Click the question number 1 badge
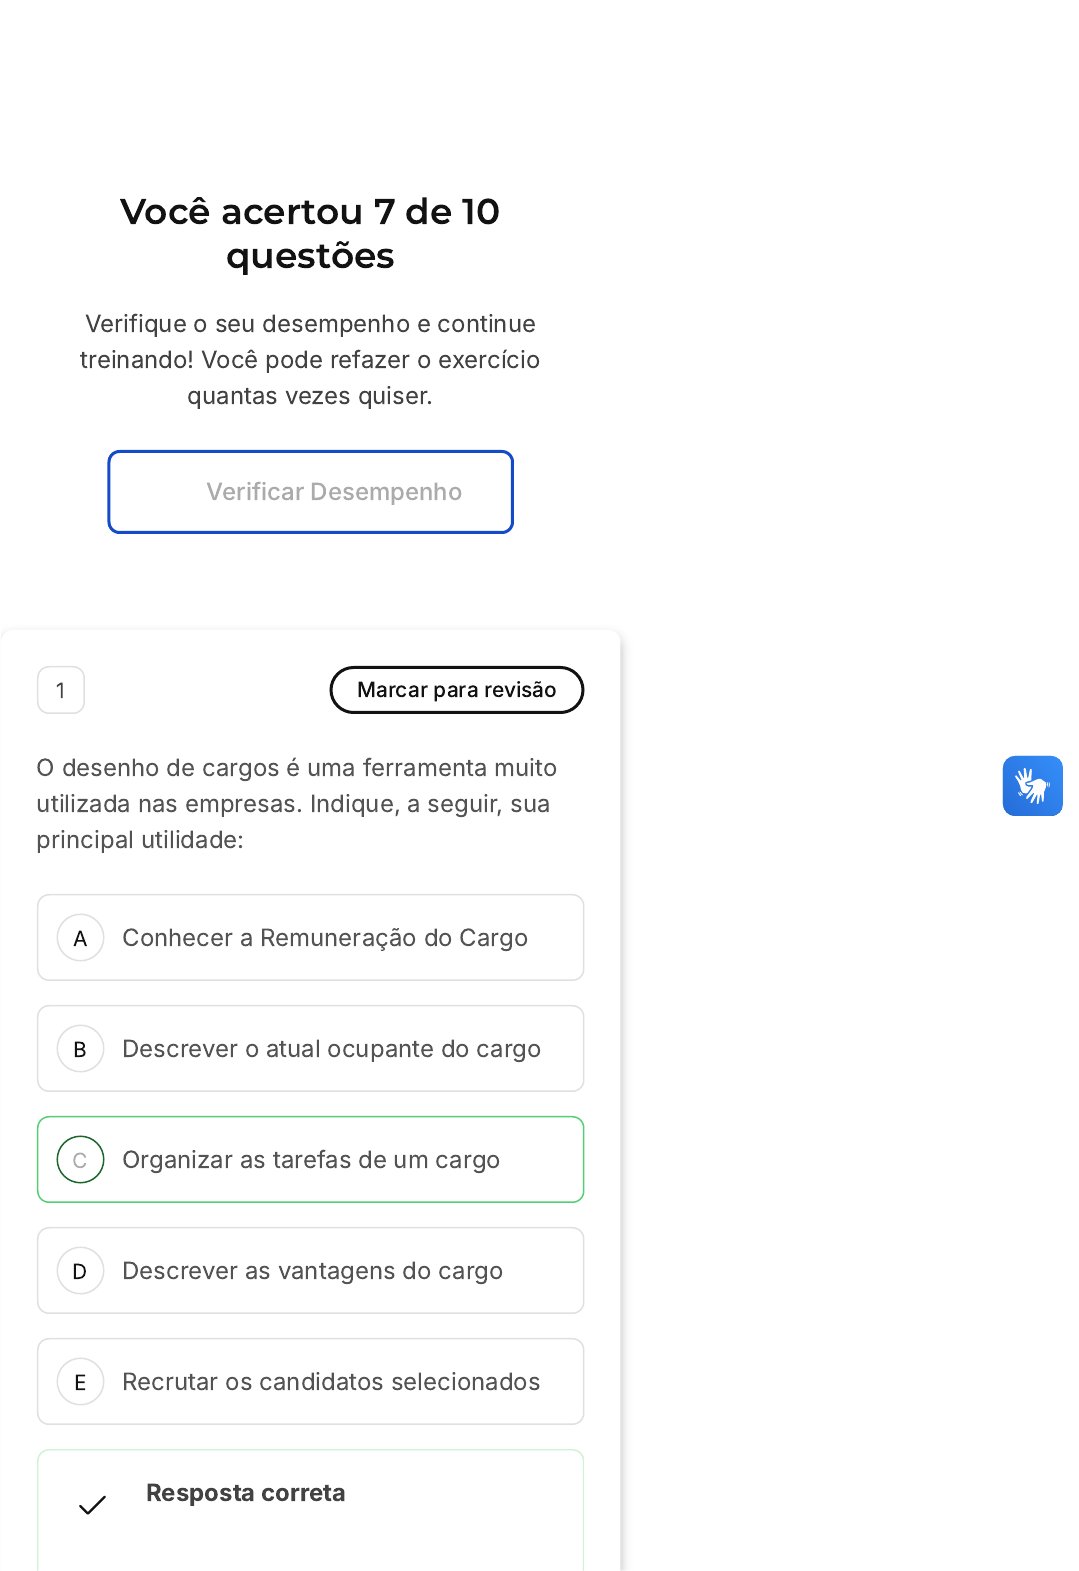Viewport: 1079px width, 1571px height. click(61, 690)
